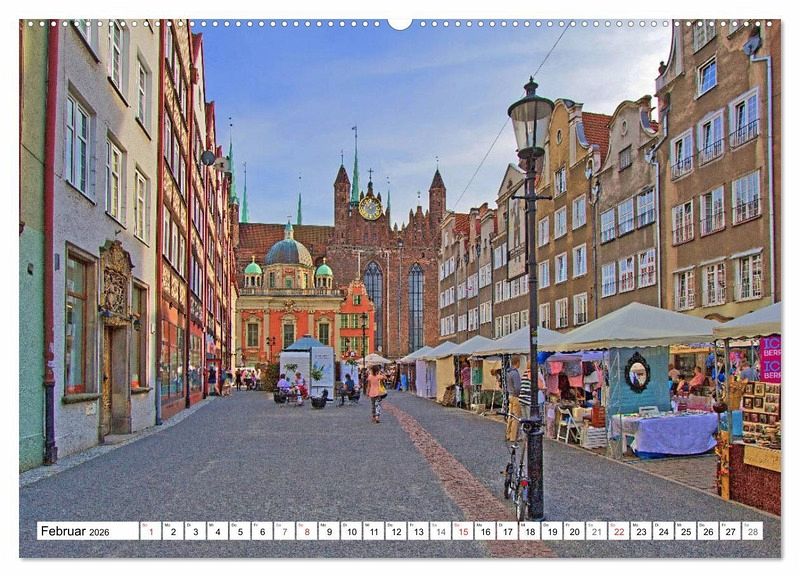
Task: Select day 11 in the date row
Action: point(373,531)
